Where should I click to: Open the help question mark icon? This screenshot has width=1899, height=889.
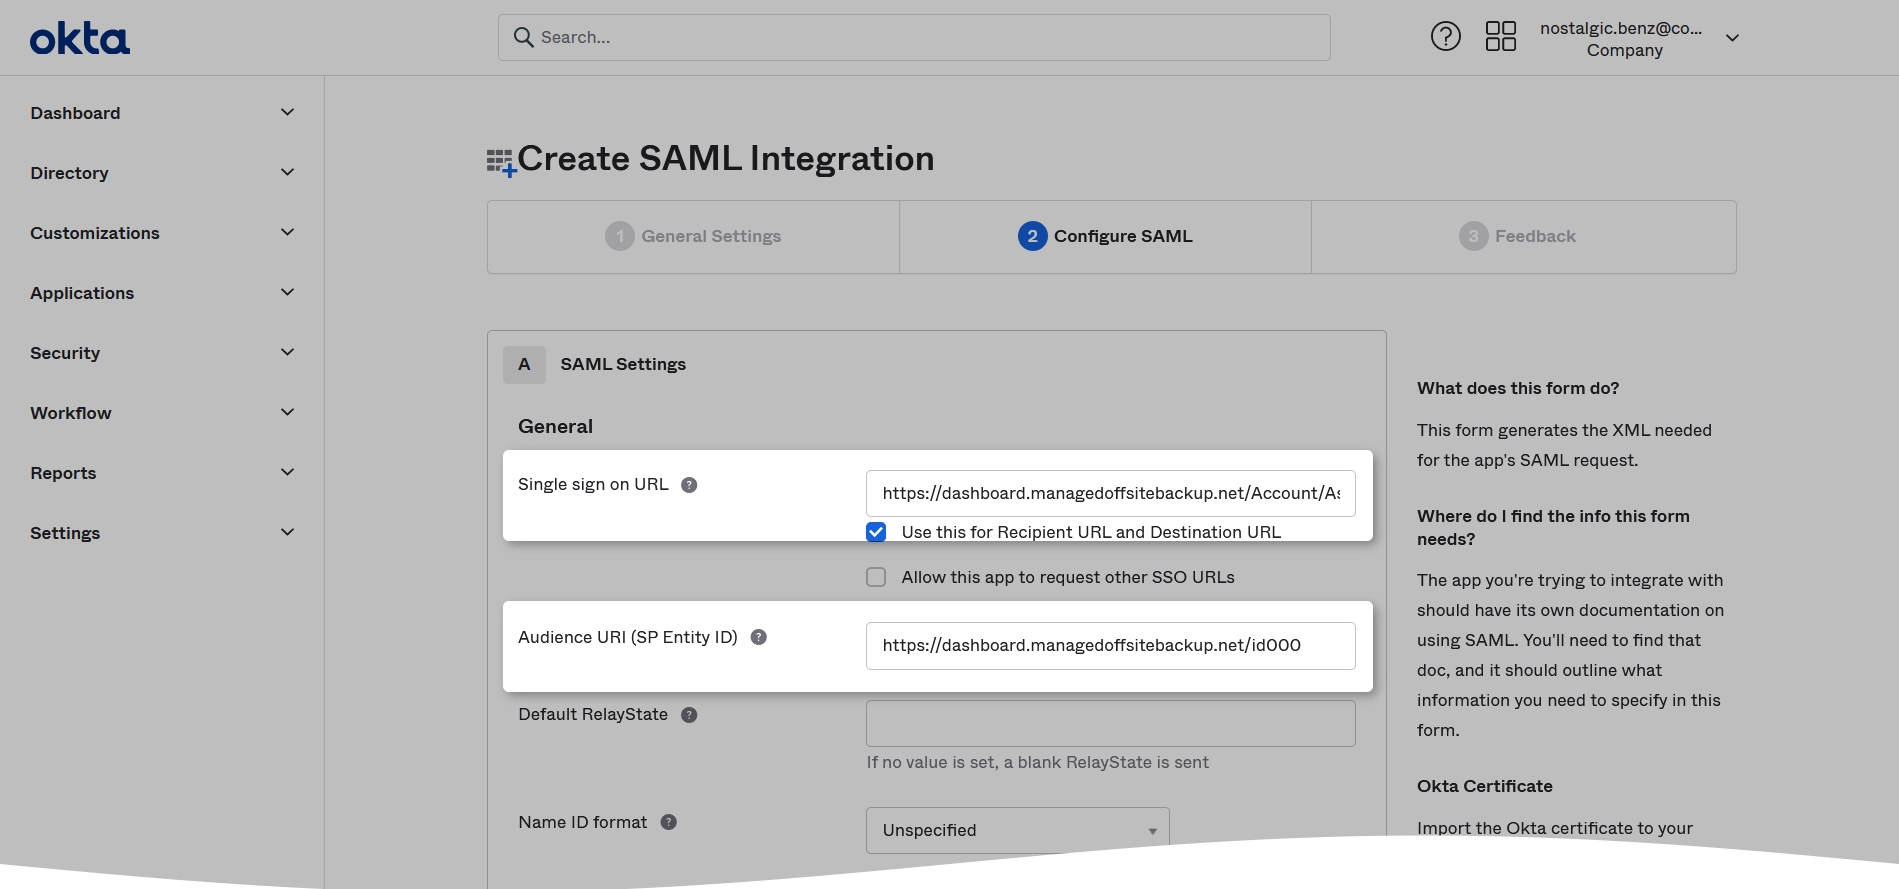(1446, 37)
